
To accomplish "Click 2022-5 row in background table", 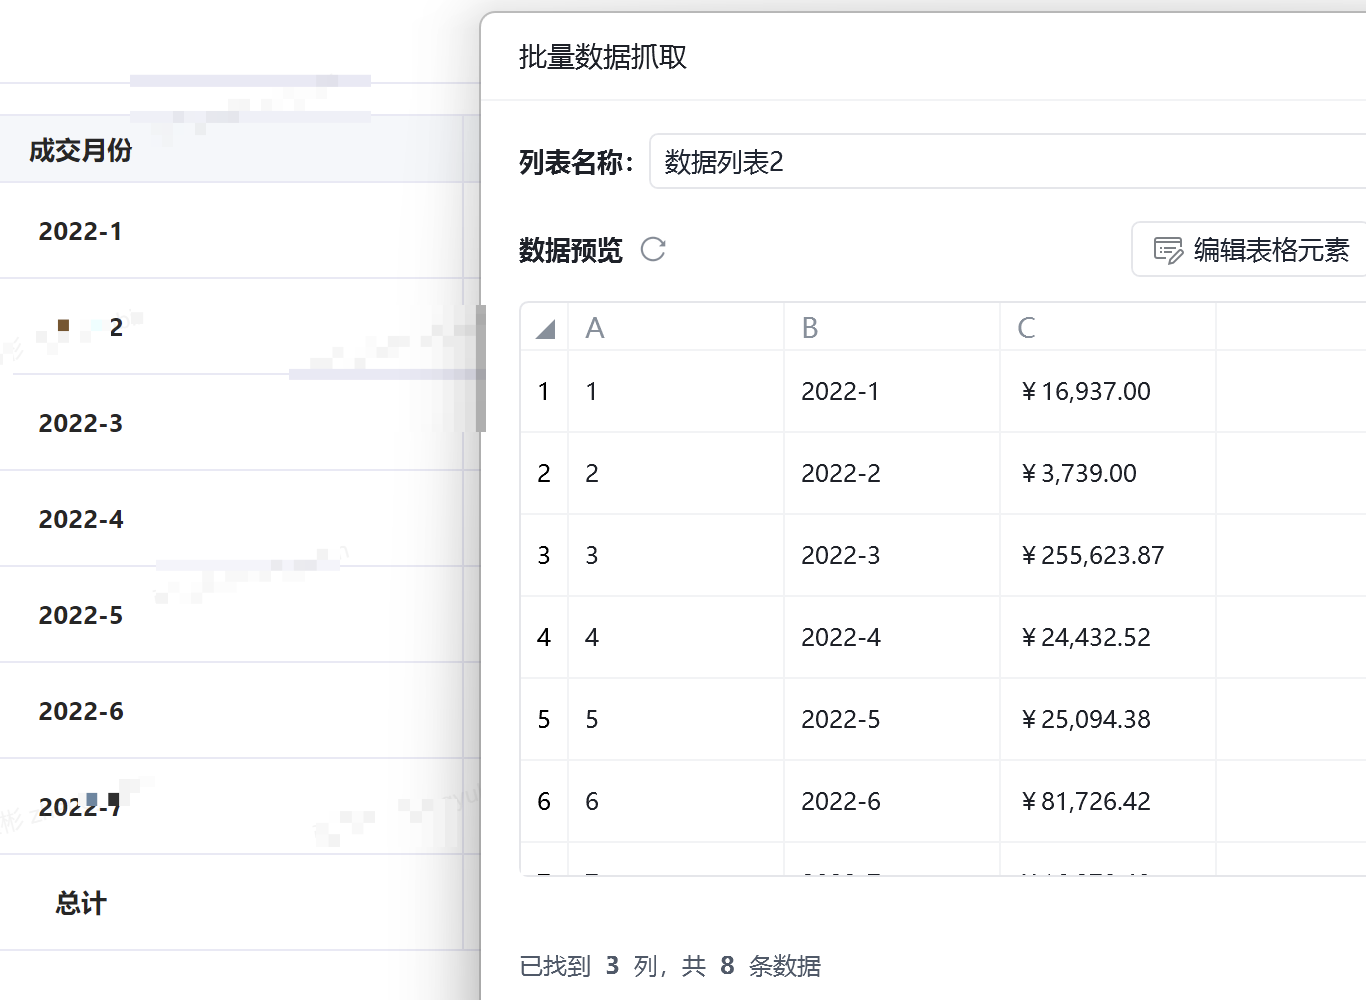I will (232, 615).
